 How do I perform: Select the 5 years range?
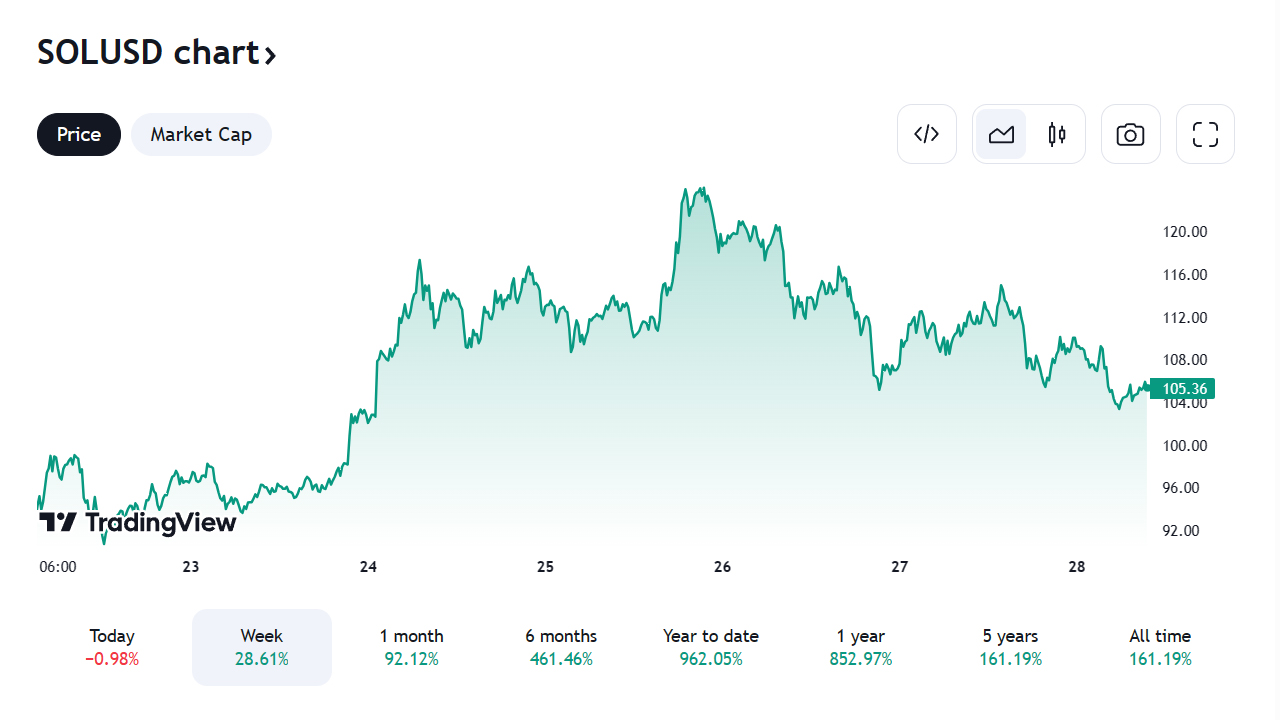click(1010, 647)
